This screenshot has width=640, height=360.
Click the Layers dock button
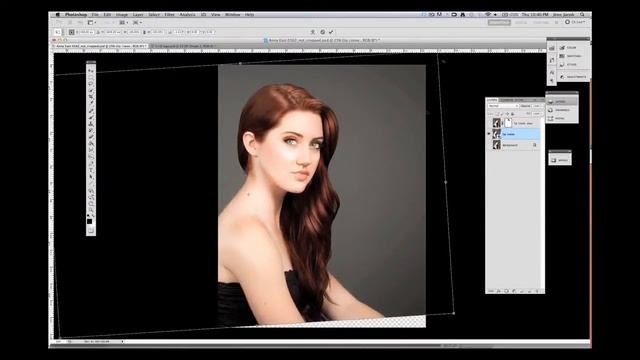click(x=562, y=101)
